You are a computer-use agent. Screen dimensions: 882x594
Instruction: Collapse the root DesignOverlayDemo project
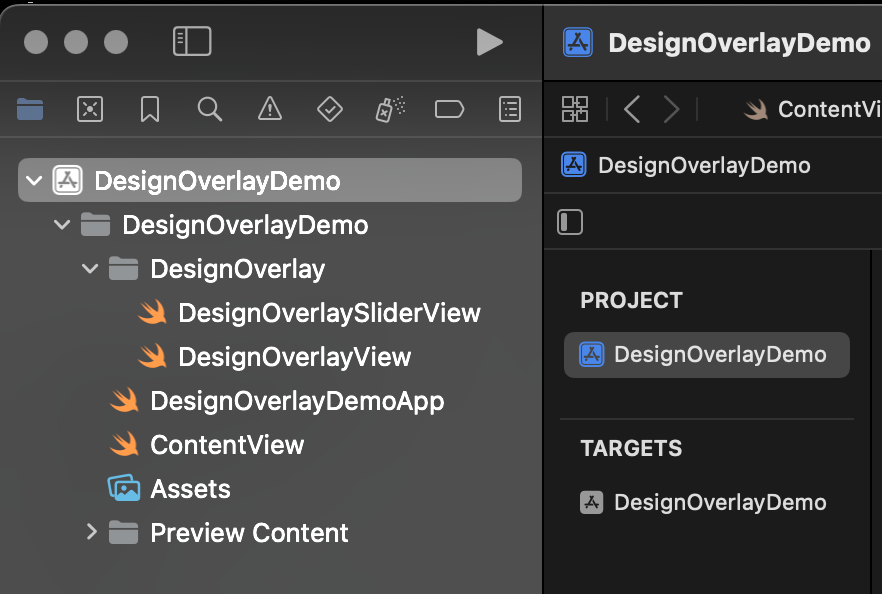coord(35,181)
